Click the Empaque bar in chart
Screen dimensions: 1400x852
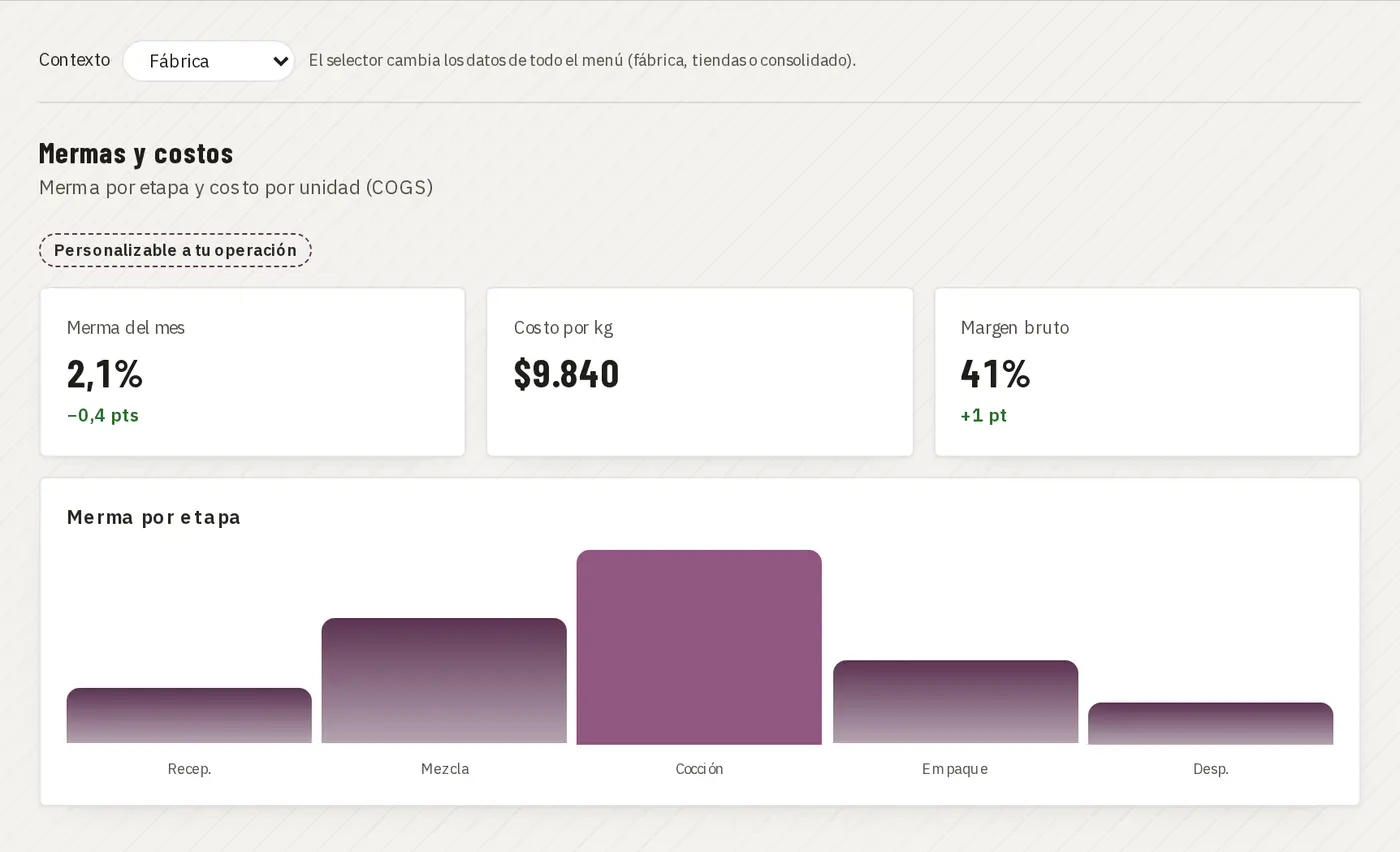[x=955, y=702]
